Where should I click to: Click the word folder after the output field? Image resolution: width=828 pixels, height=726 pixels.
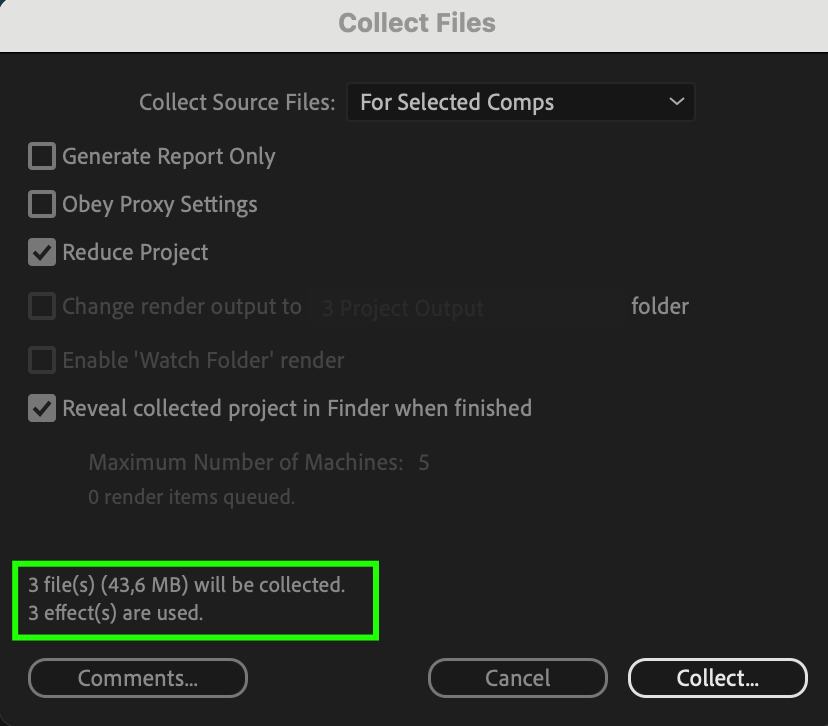[660, 306]
